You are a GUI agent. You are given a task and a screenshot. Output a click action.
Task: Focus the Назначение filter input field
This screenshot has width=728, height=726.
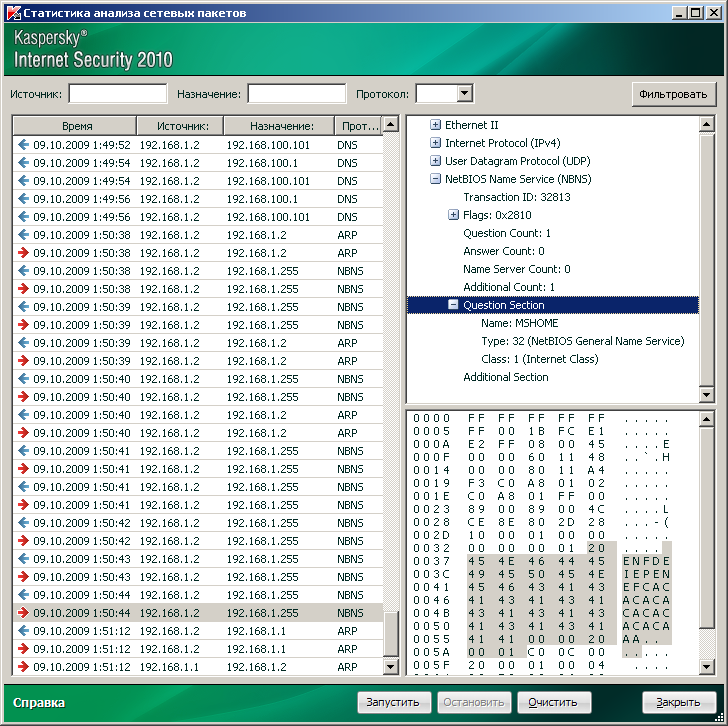[297, 94]
